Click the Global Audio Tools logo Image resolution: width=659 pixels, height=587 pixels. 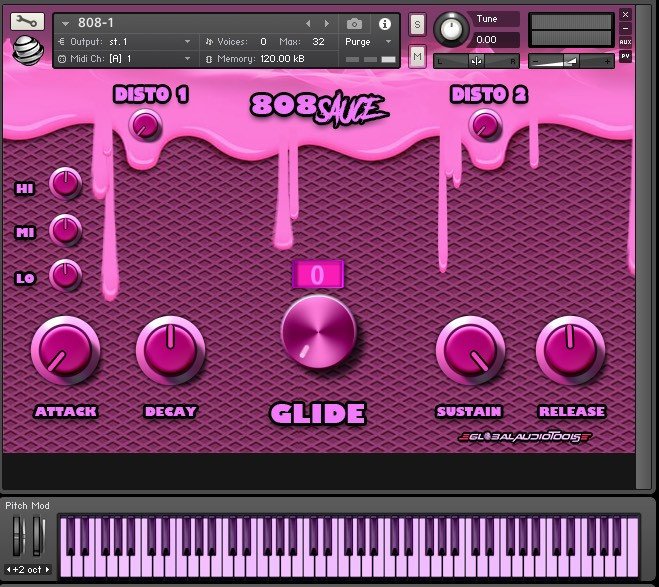(525, 437)
